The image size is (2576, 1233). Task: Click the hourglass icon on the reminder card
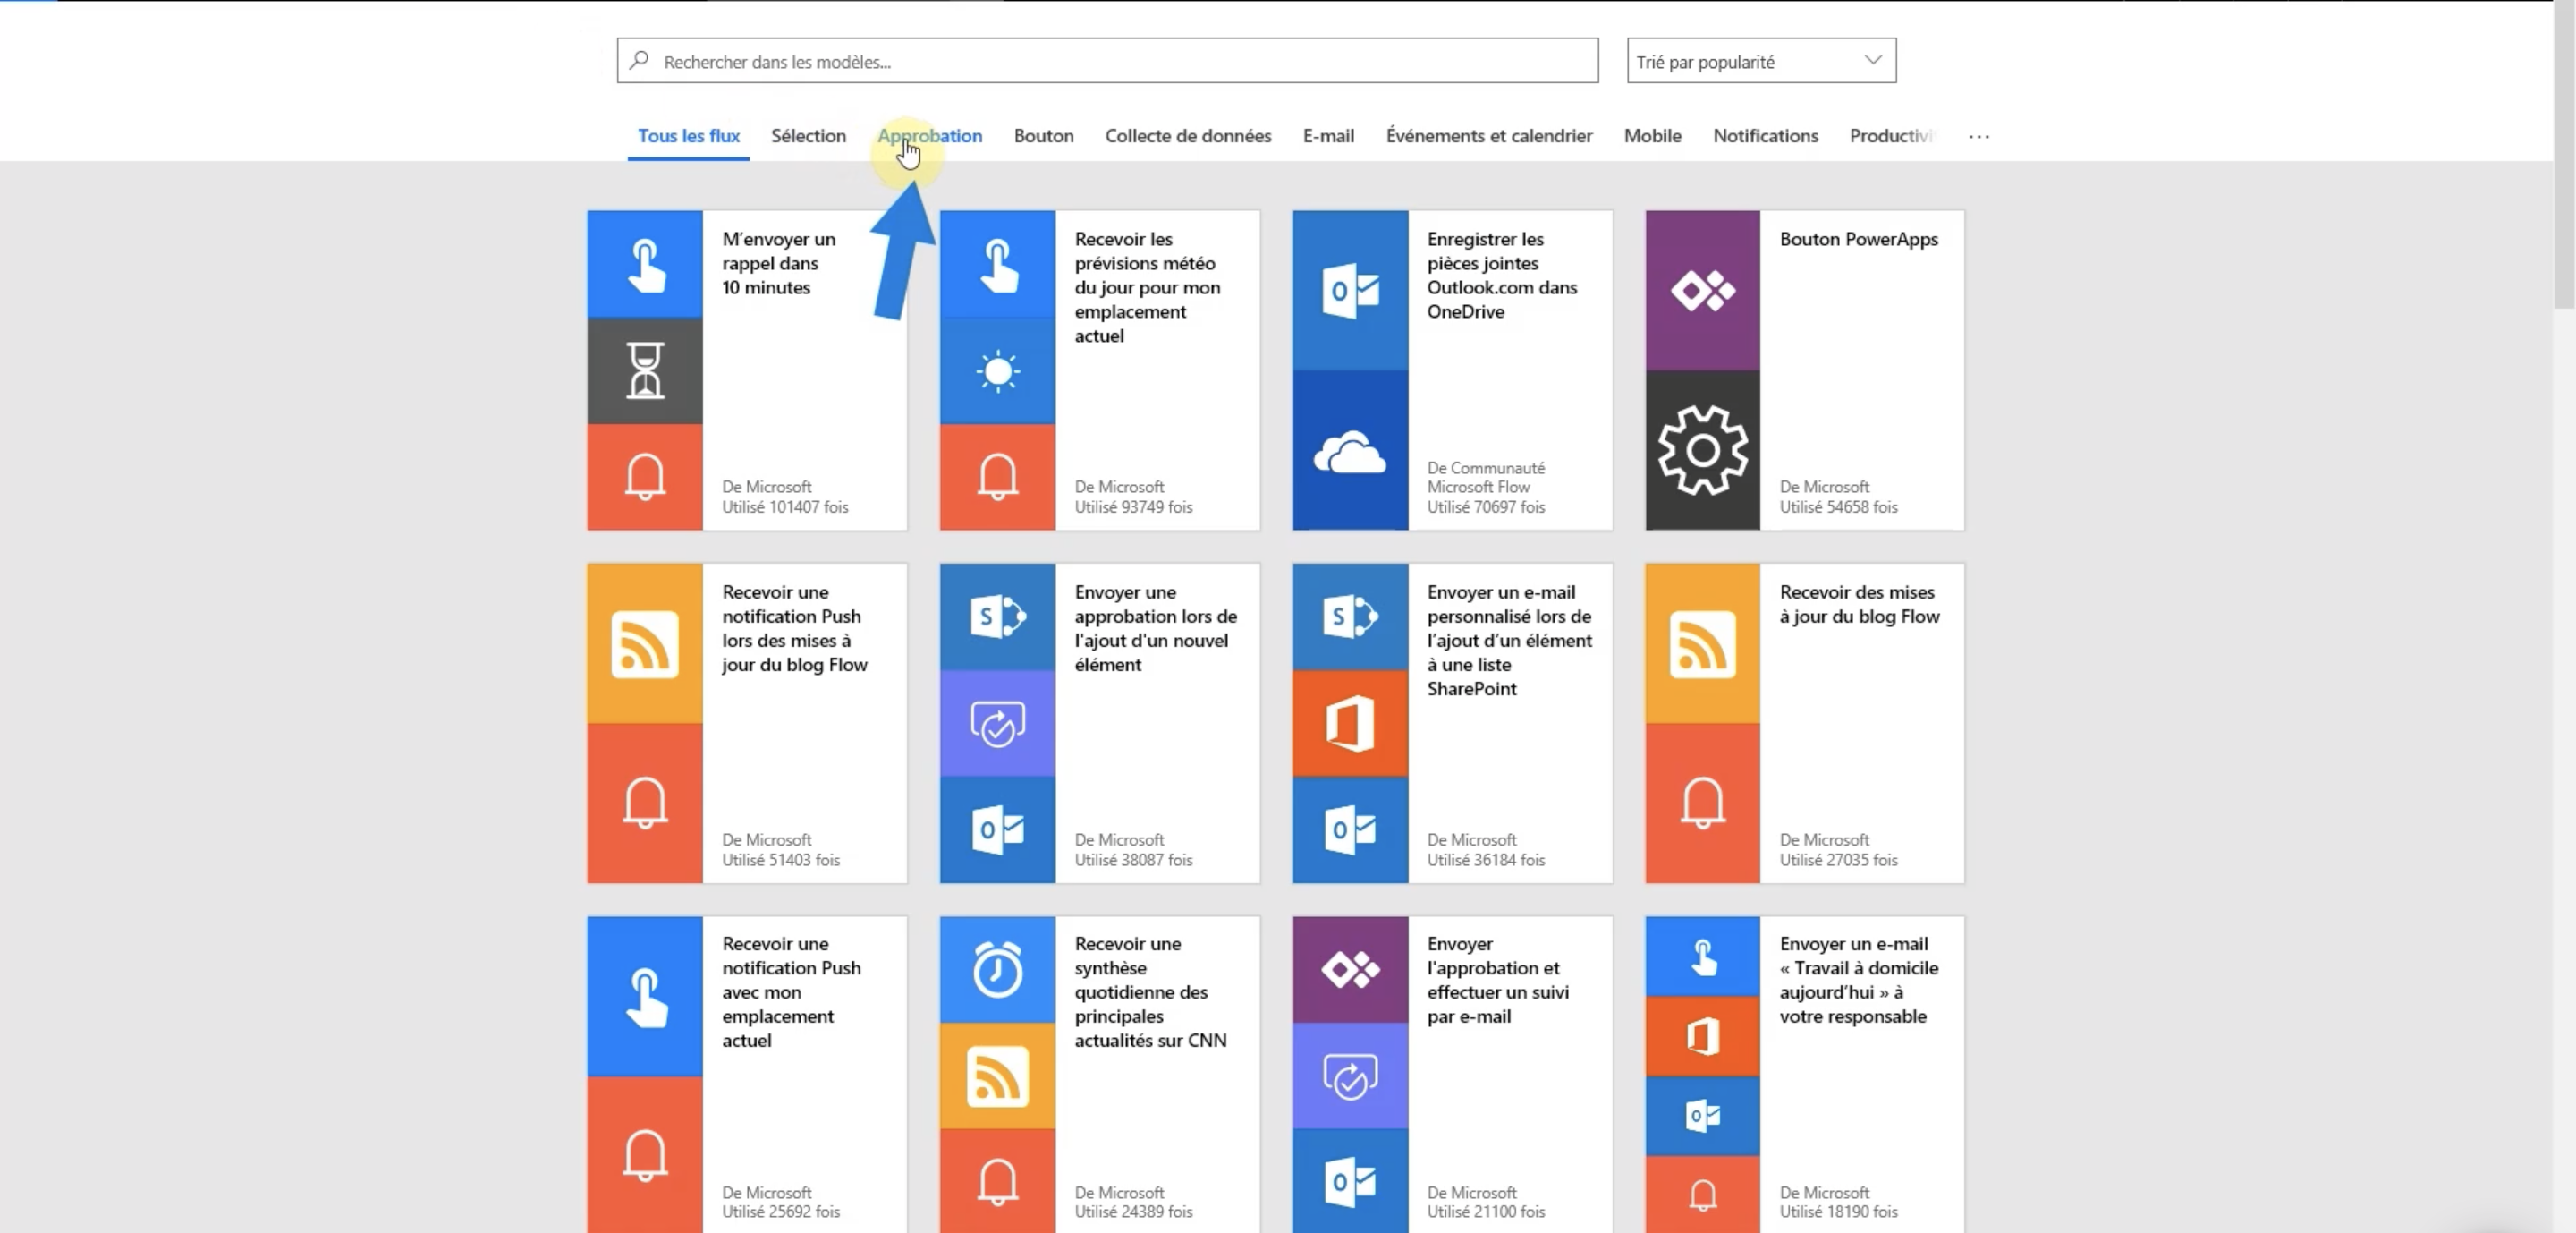tap(645, 370)
